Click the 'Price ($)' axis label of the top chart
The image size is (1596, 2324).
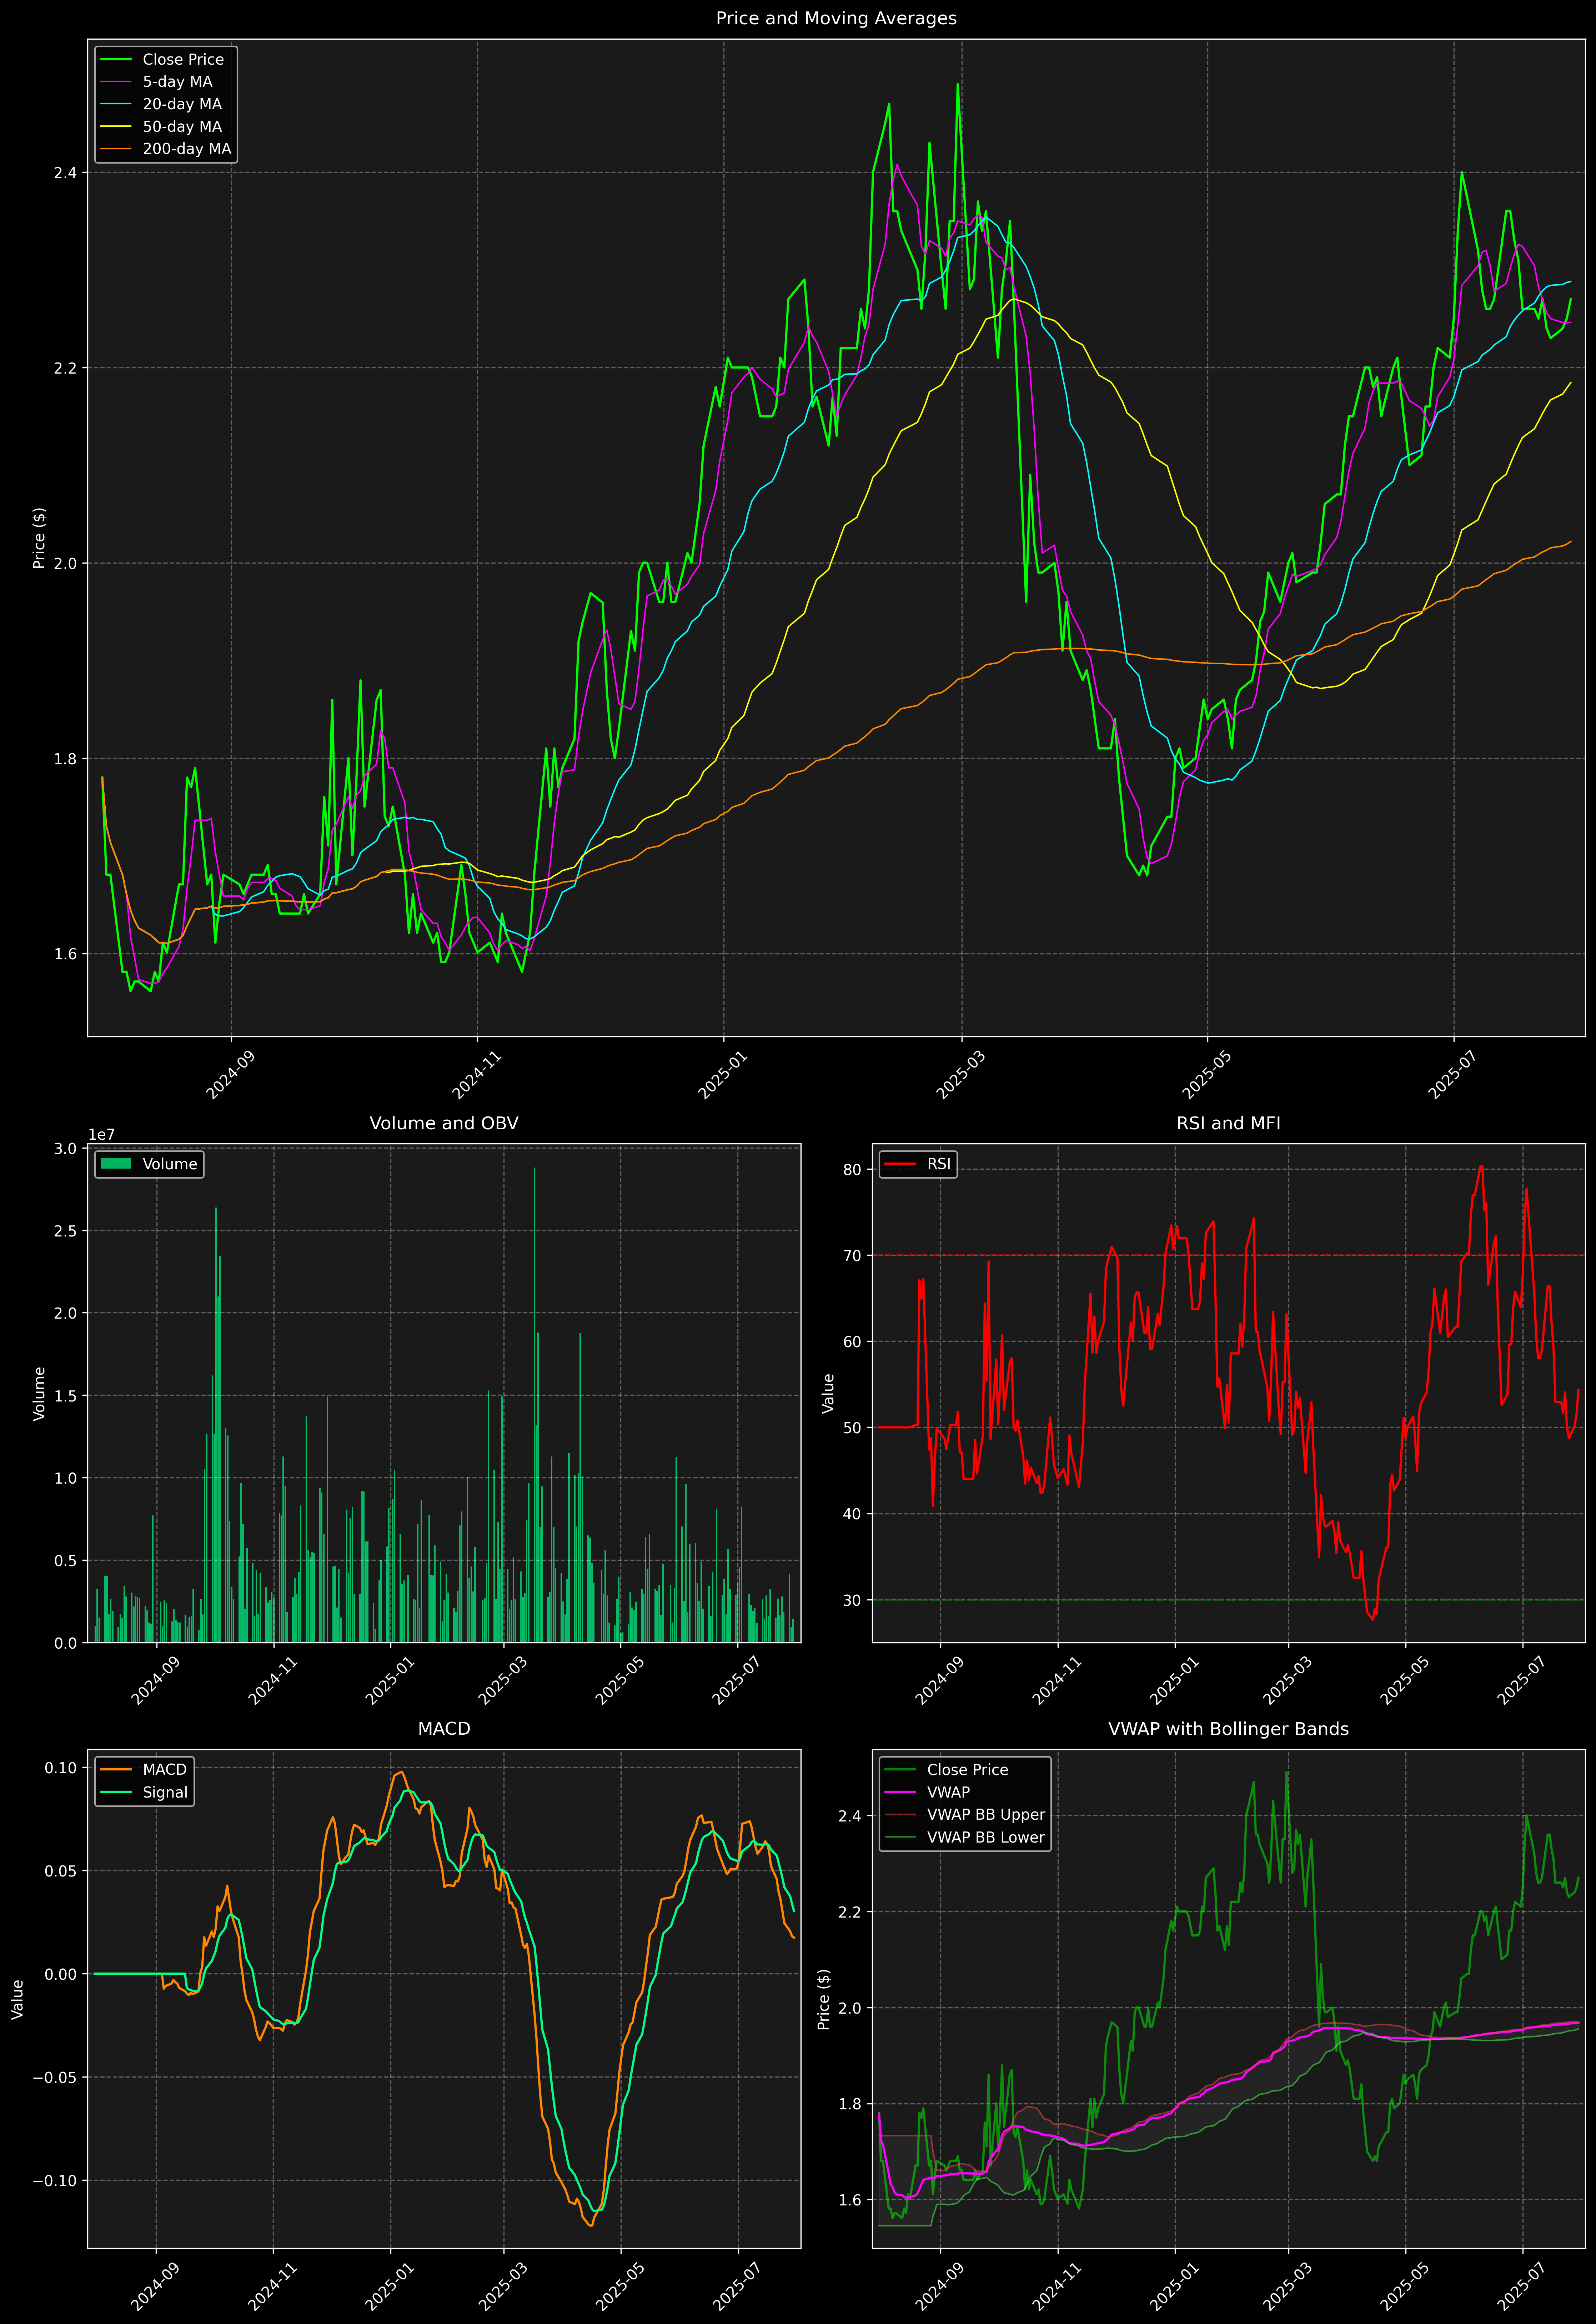tap(39, 538)
